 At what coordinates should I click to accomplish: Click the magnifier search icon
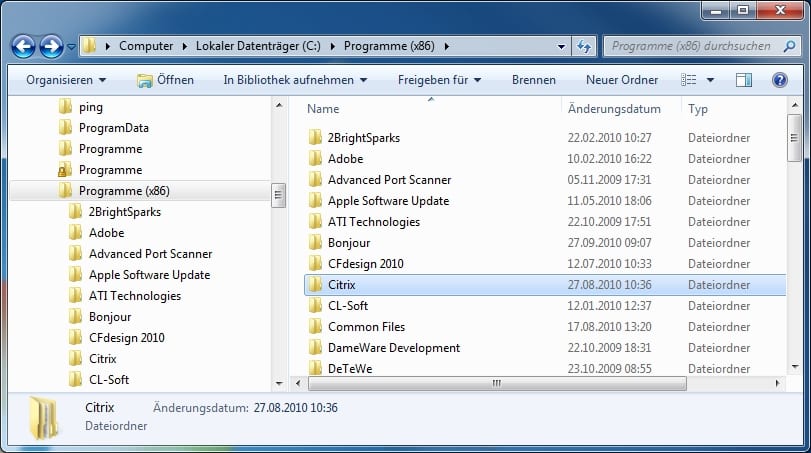pos(789,46)
